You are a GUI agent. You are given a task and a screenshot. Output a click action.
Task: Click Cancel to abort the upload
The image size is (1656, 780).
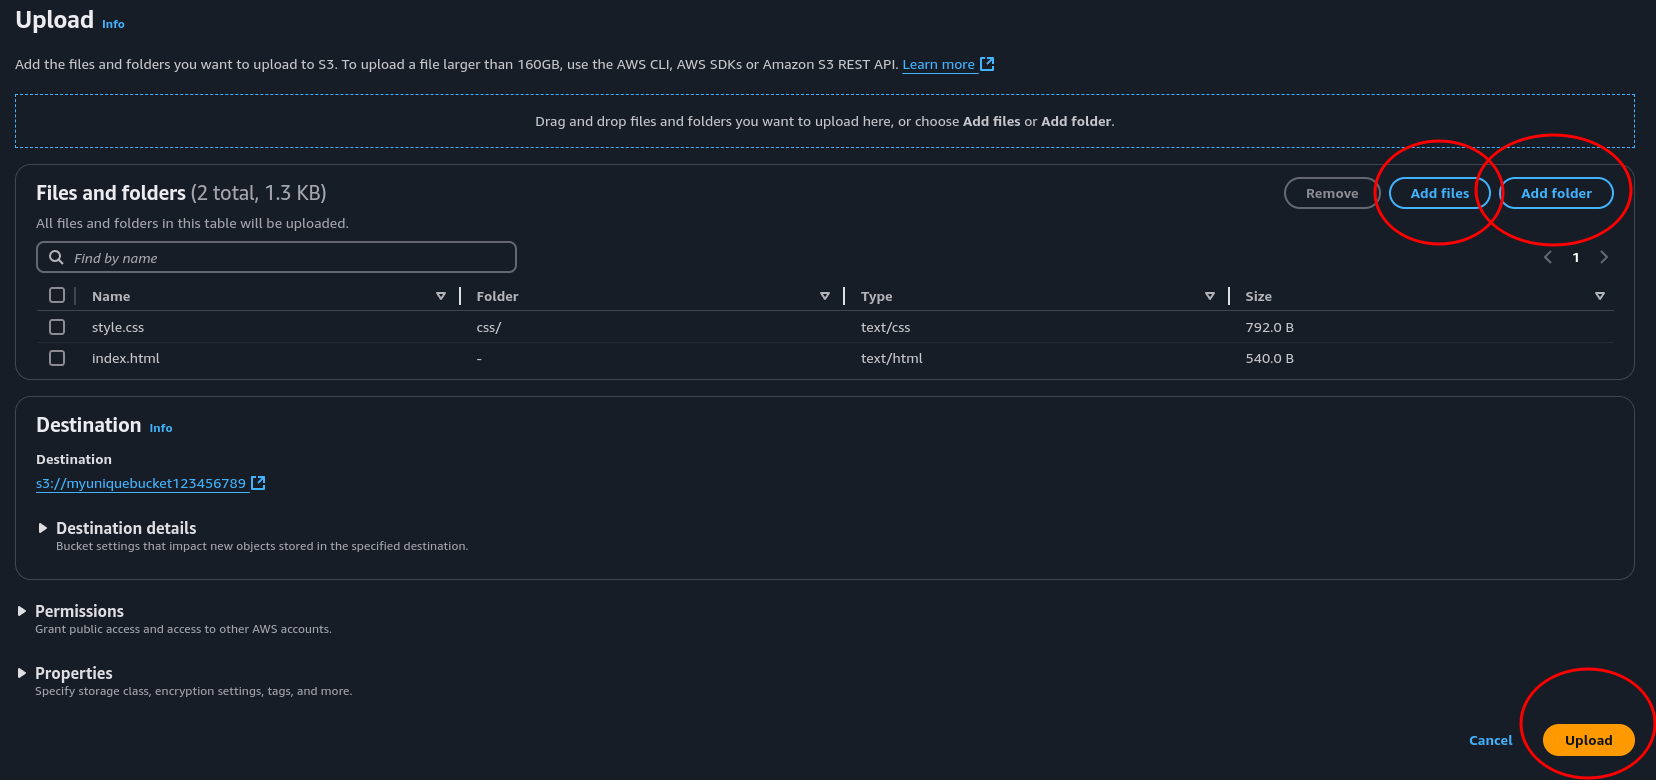pos(1490,740)
